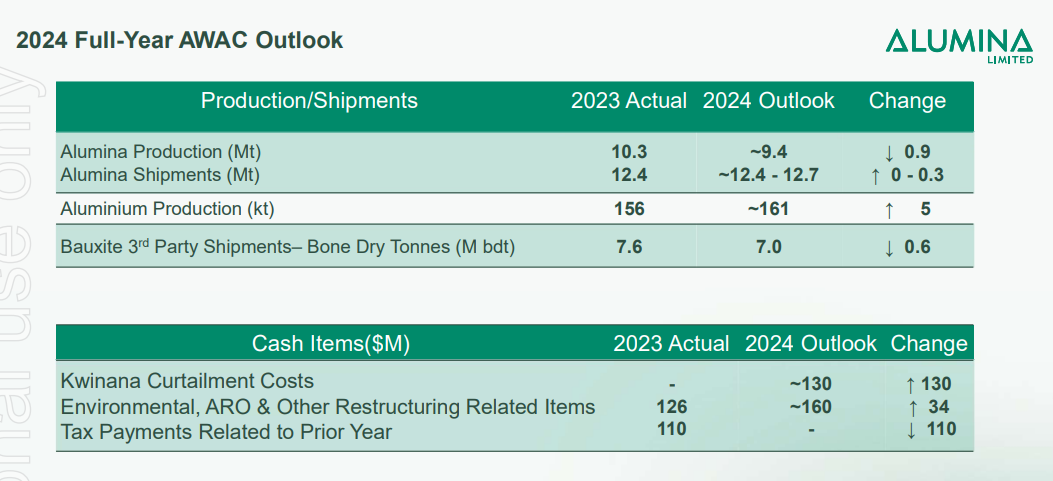Click the up arrow beside 0 - 0.3
The image size is (1053, 481).
[x=875, y=176]
